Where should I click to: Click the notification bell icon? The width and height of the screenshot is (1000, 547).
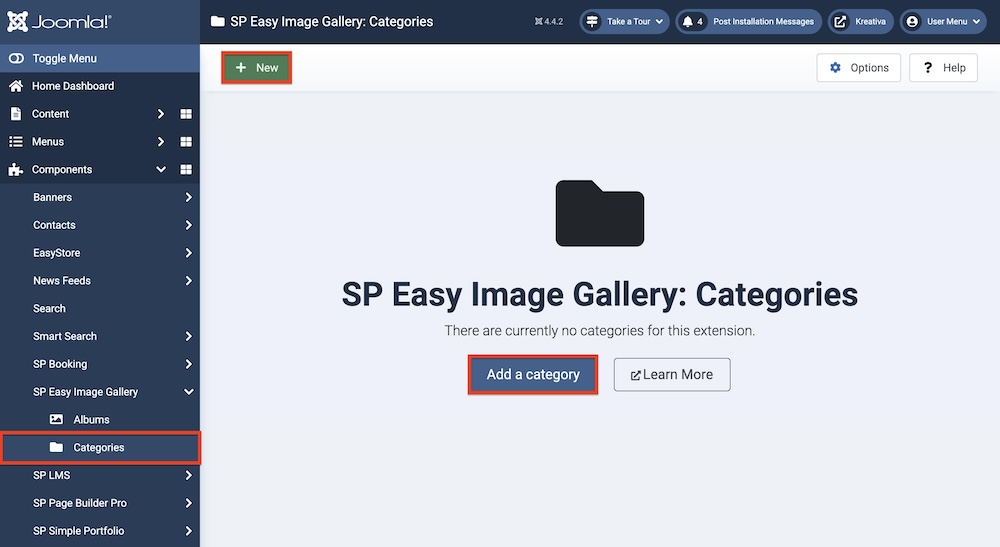688,22
